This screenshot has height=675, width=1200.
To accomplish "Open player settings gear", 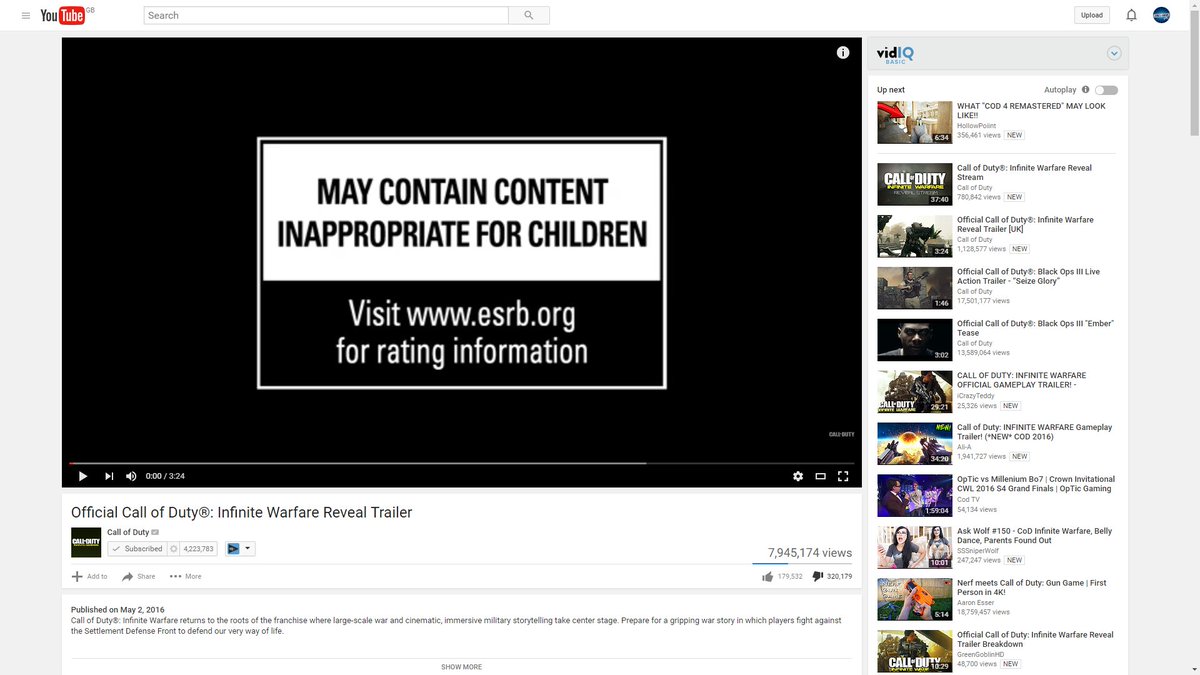I will (798, 476).
